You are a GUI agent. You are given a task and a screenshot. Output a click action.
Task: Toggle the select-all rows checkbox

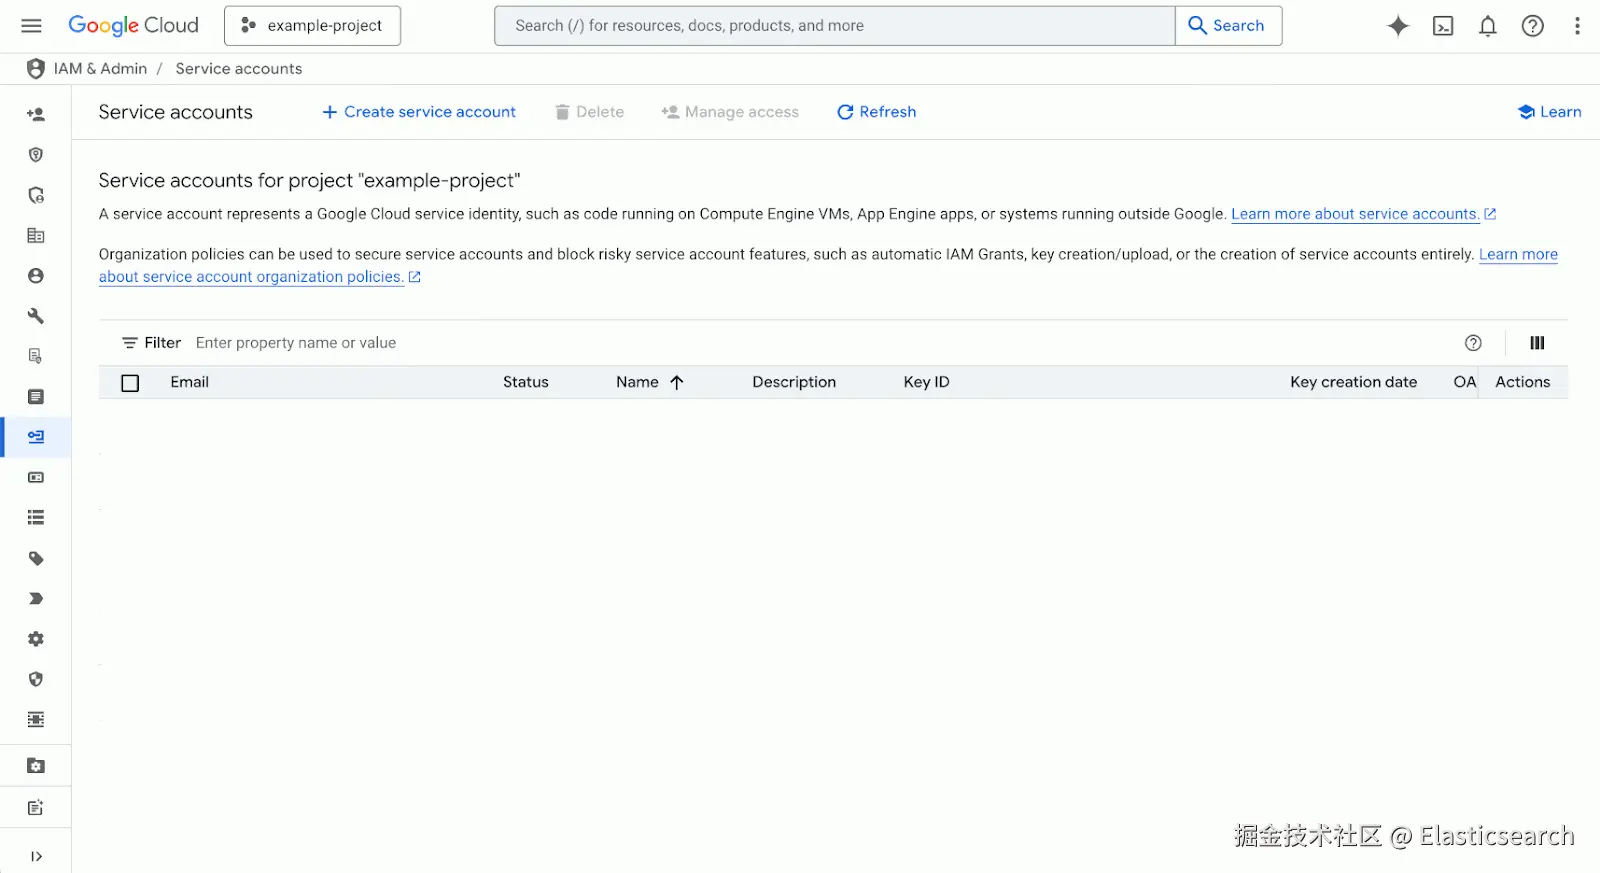[130, 383]
